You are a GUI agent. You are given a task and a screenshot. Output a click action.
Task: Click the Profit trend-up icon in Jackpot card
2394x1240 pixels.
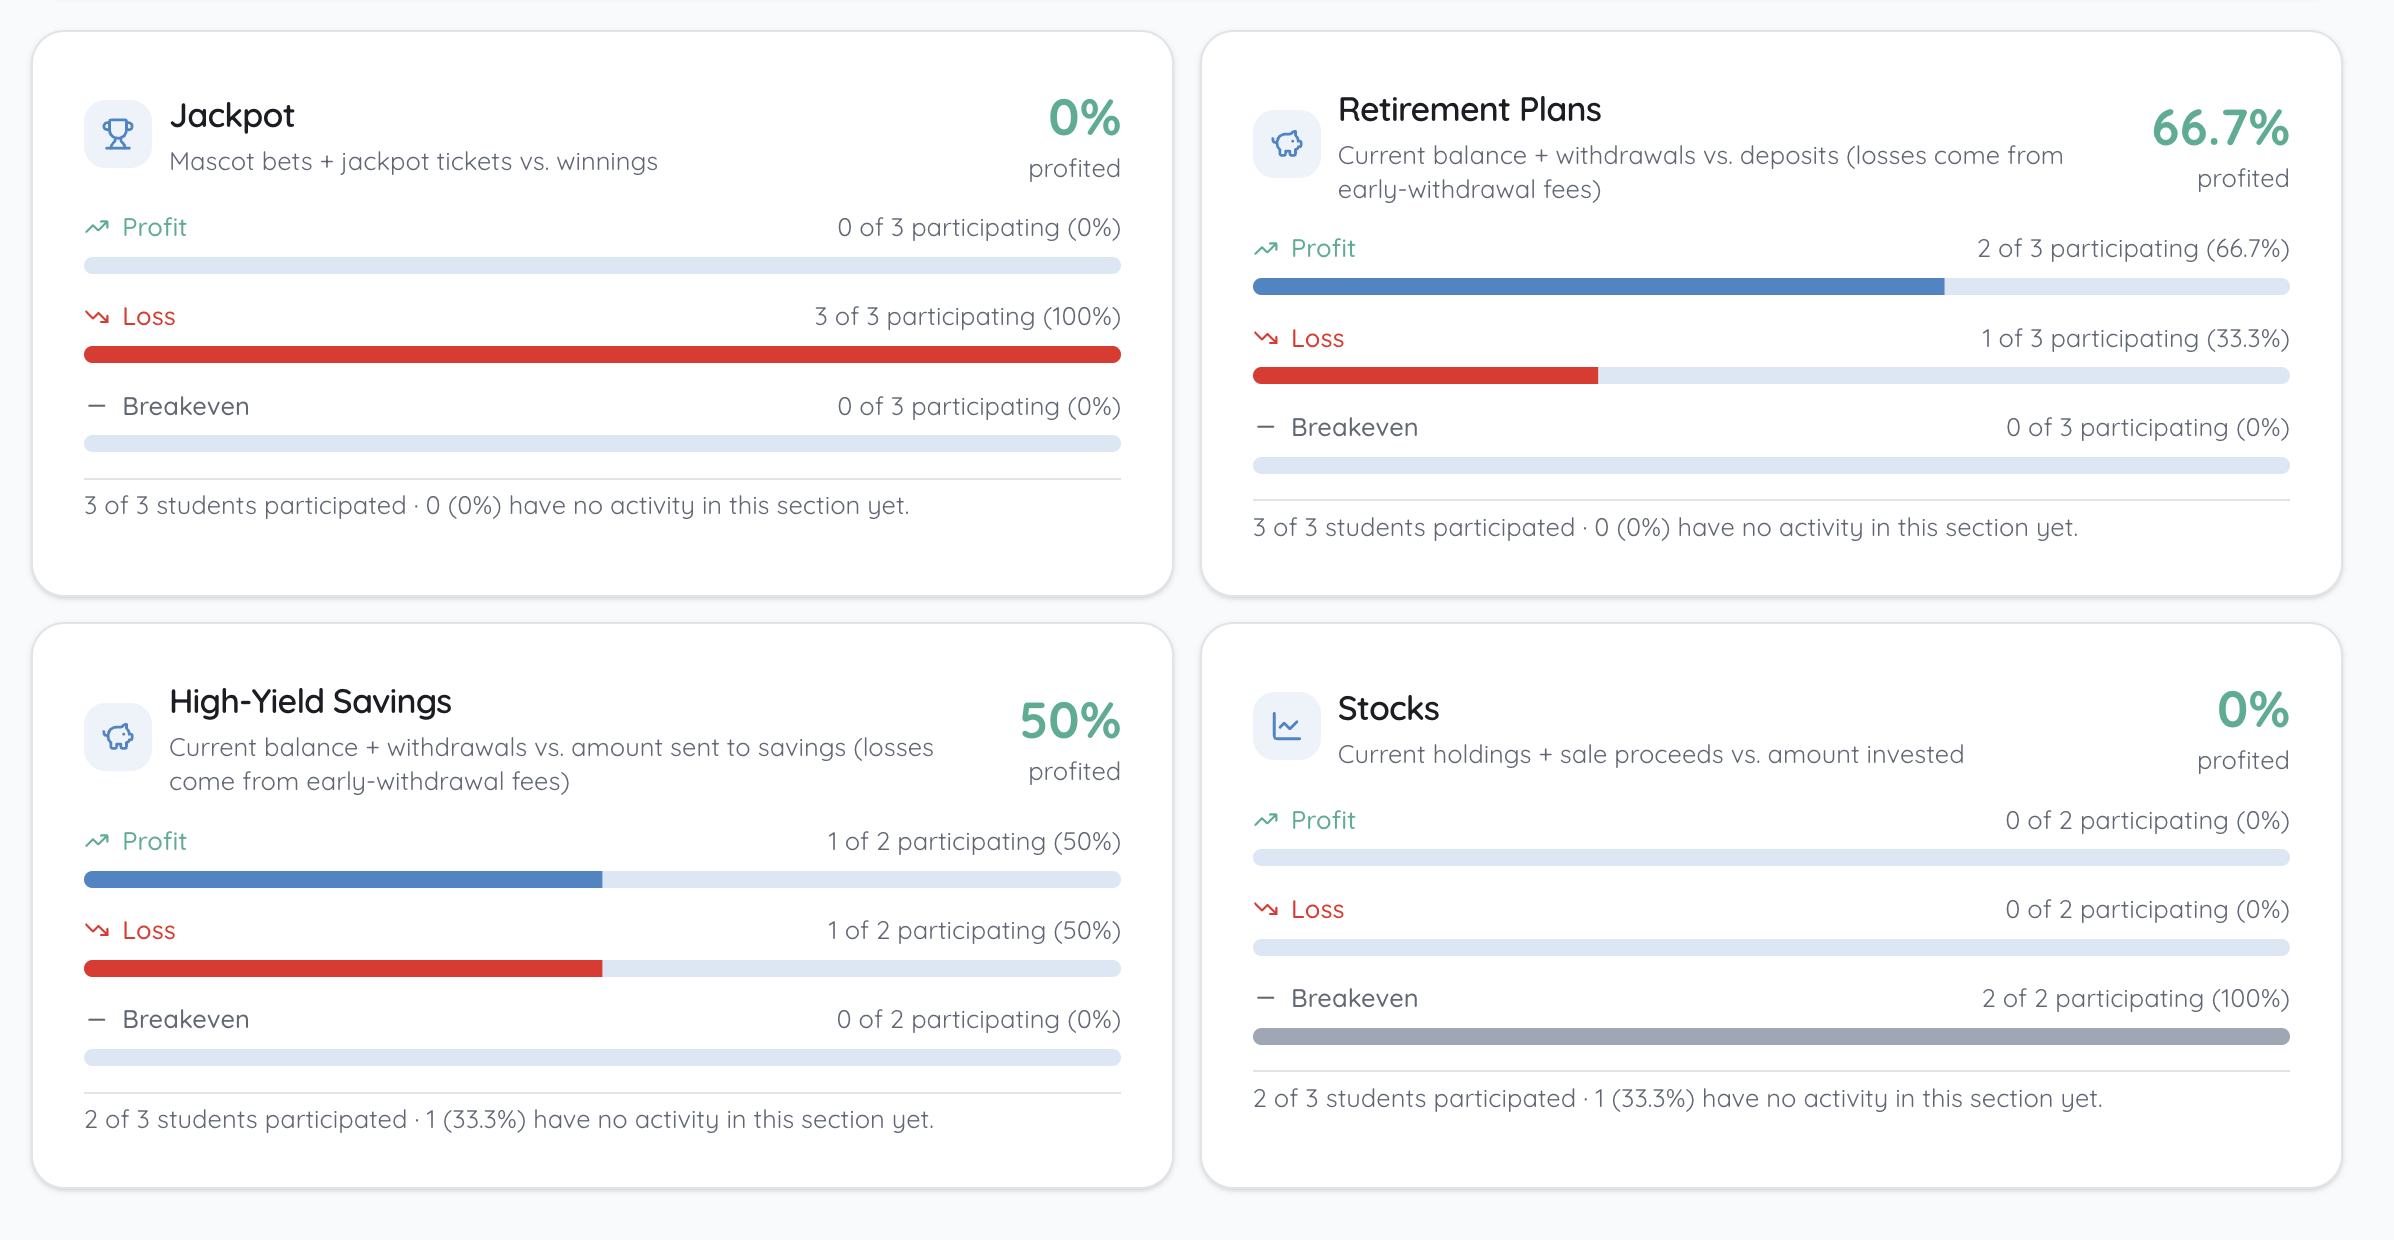pyautogui.click(x=97, y=227)
